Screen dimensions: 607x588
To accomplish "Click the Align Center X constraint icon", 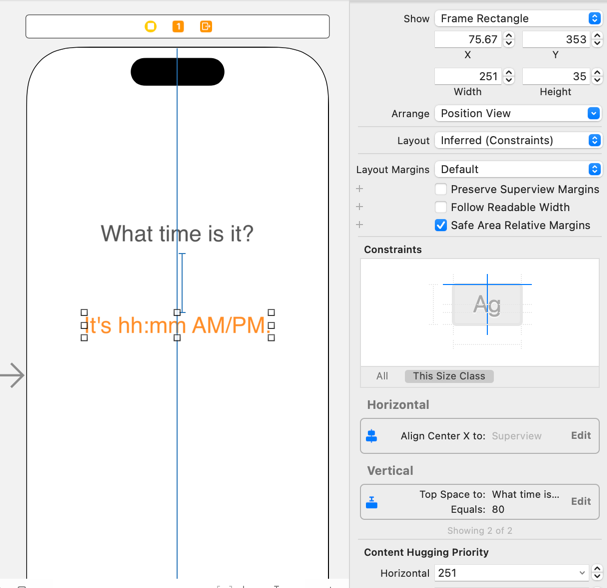I will point(372,436).
